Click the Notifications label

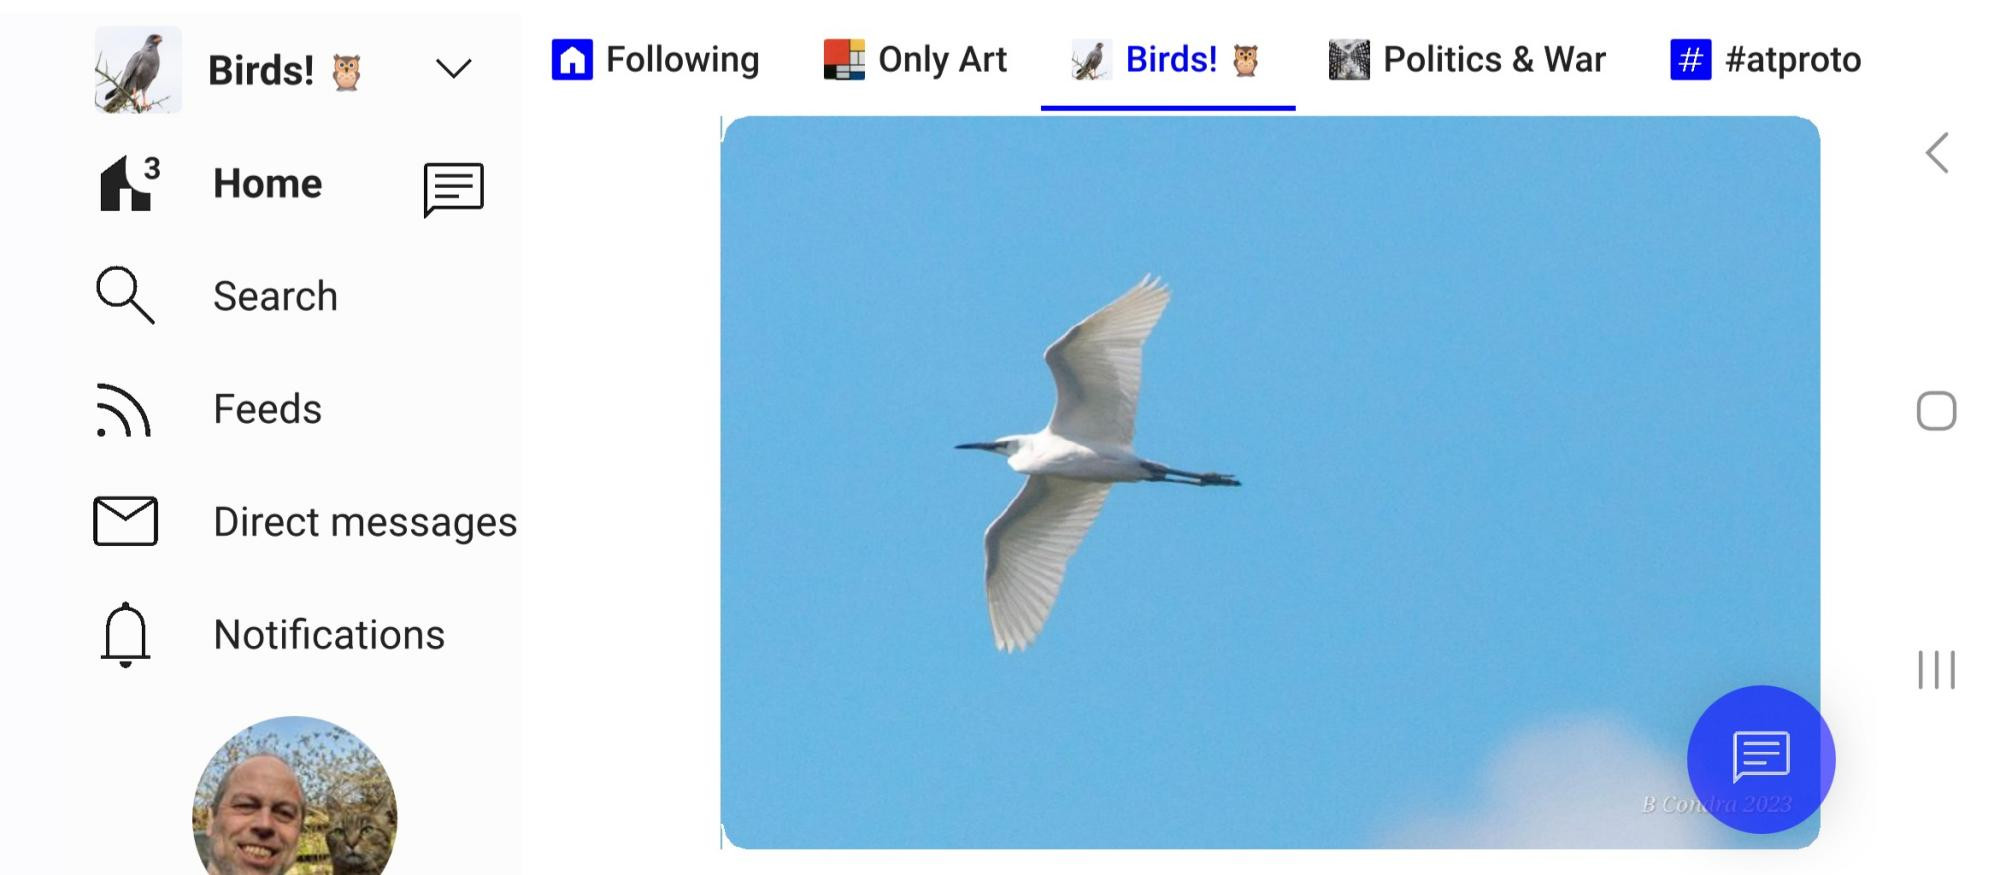[x=329, y=635]
